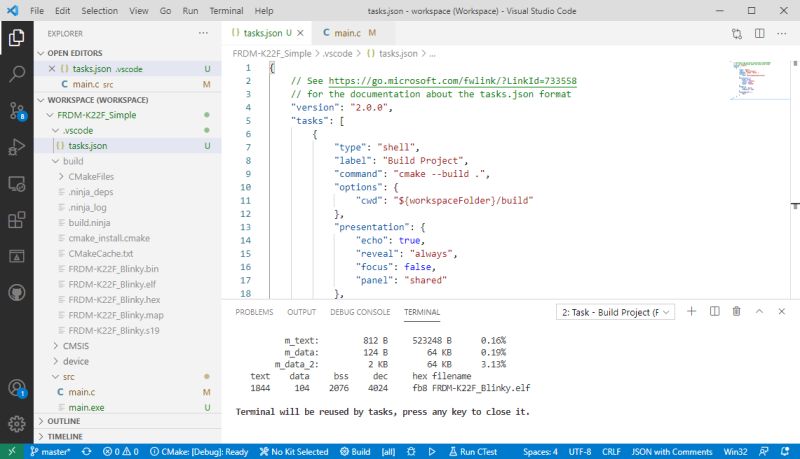
Task: Split the editor to the right
Action: click(760, 34)
